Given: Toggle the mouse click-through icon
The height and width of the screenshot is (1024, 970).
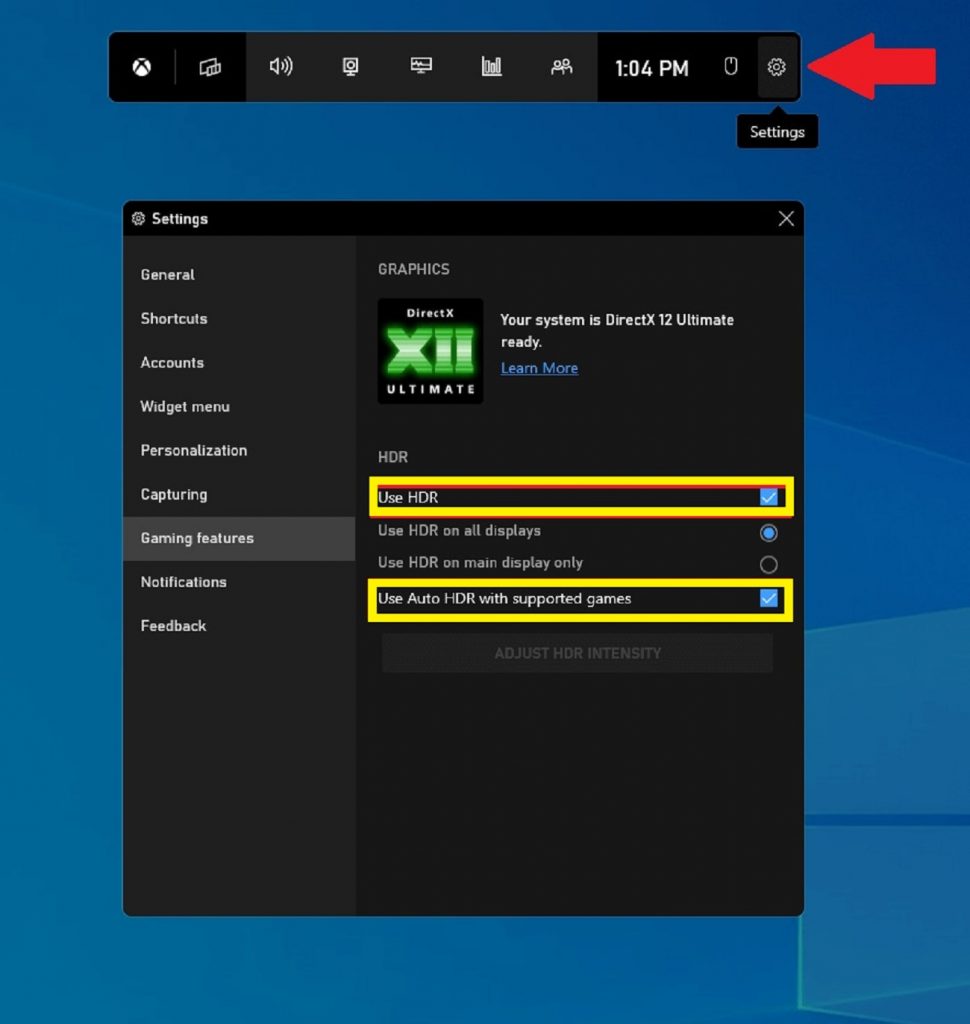Looking at the screenshot, I should [x=731, y=67].
